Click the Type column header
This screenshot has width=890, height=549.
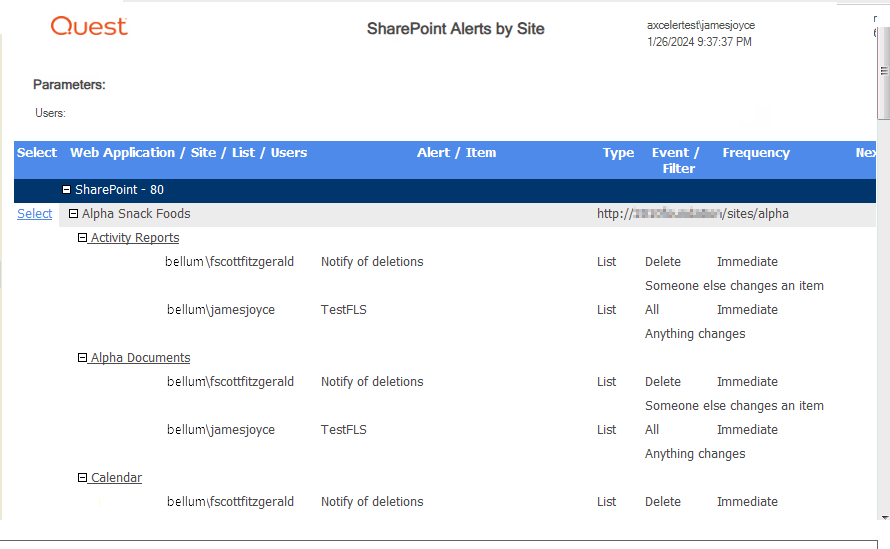tap(618, 153)
